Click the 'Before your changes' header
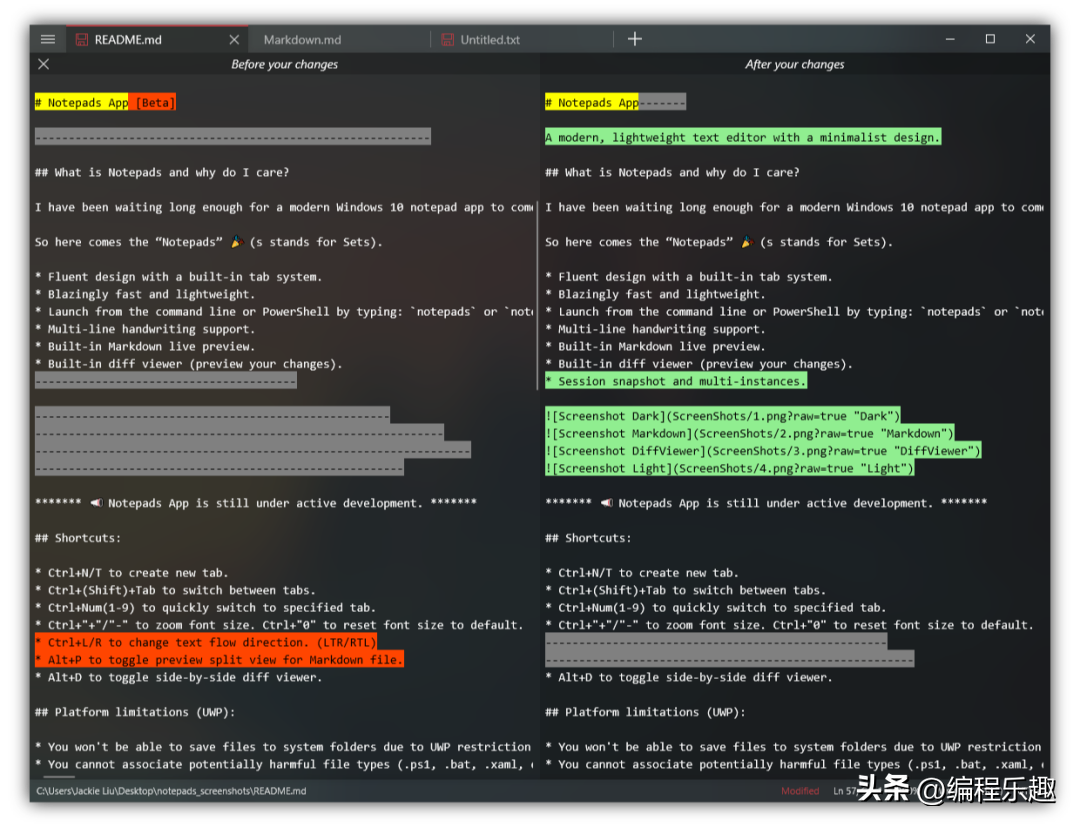 284,64
